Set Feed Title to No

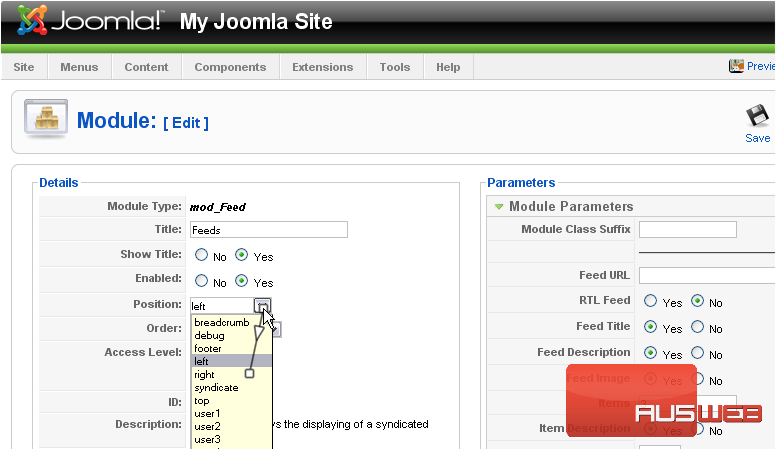click(697, 327)
